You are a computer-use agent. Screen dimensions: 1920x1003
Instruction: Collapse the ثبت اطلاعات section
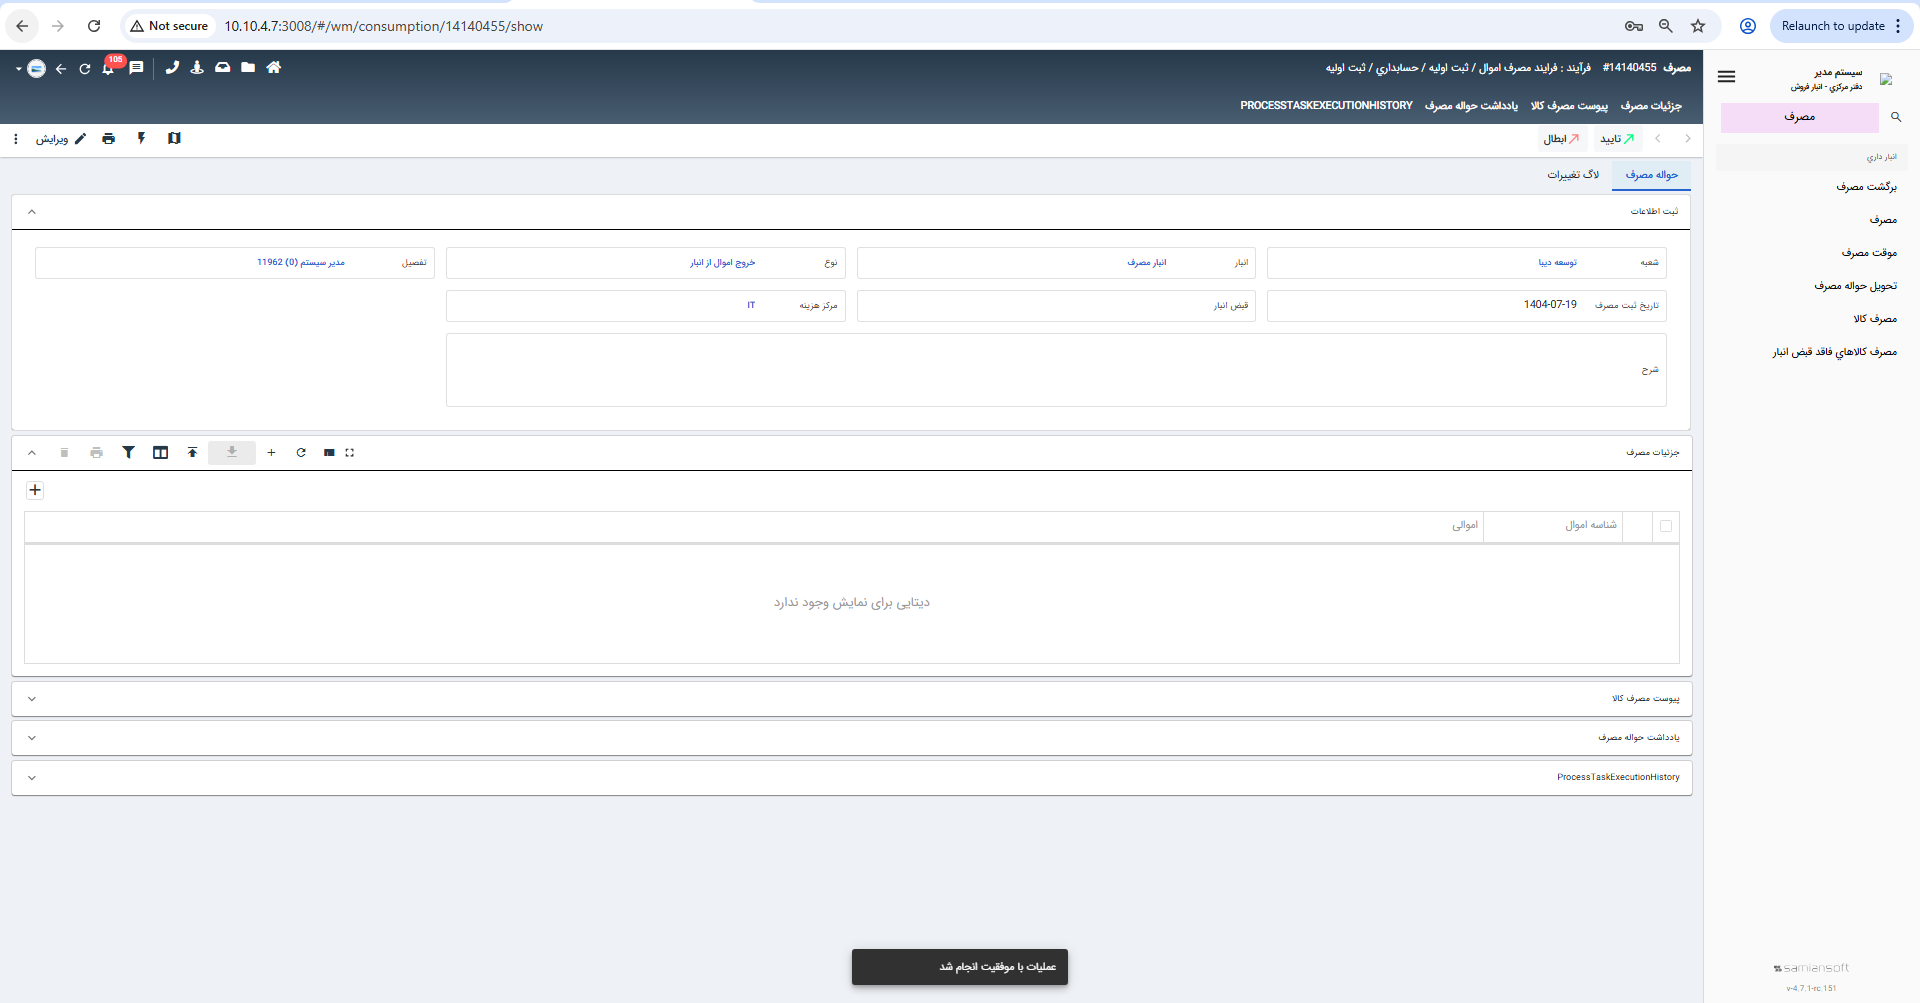32,212
